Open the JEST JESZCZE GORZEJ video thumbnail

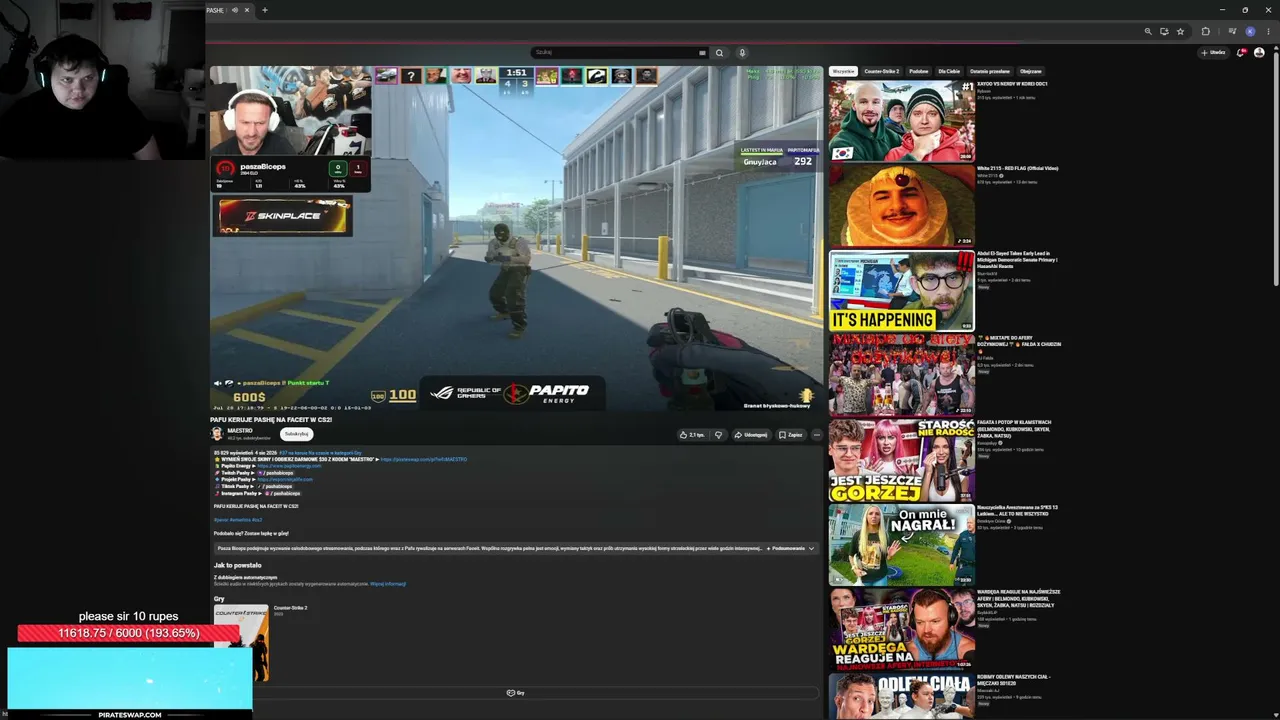(902, 460)
